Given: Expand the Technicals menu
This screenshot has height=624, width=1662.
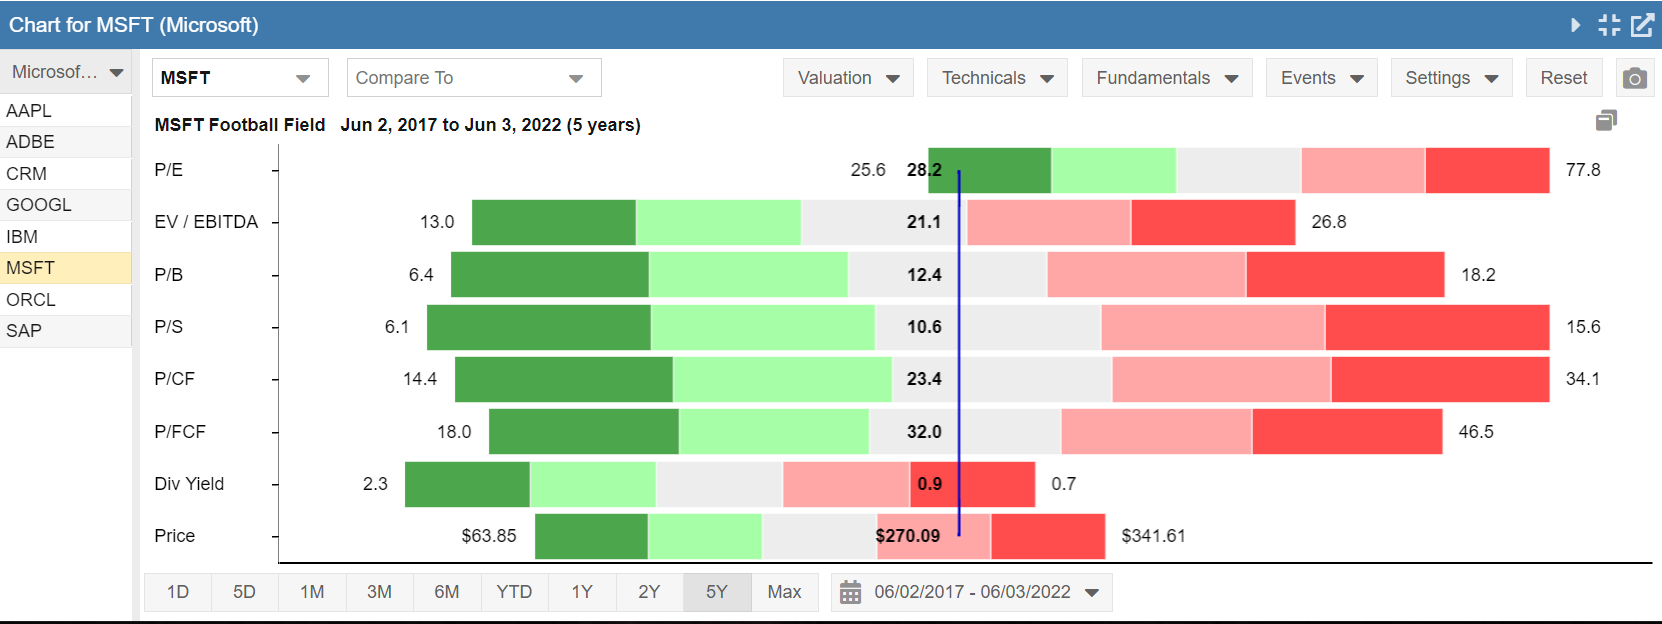Looking at the screenshot, I should (x=997, y=78).
